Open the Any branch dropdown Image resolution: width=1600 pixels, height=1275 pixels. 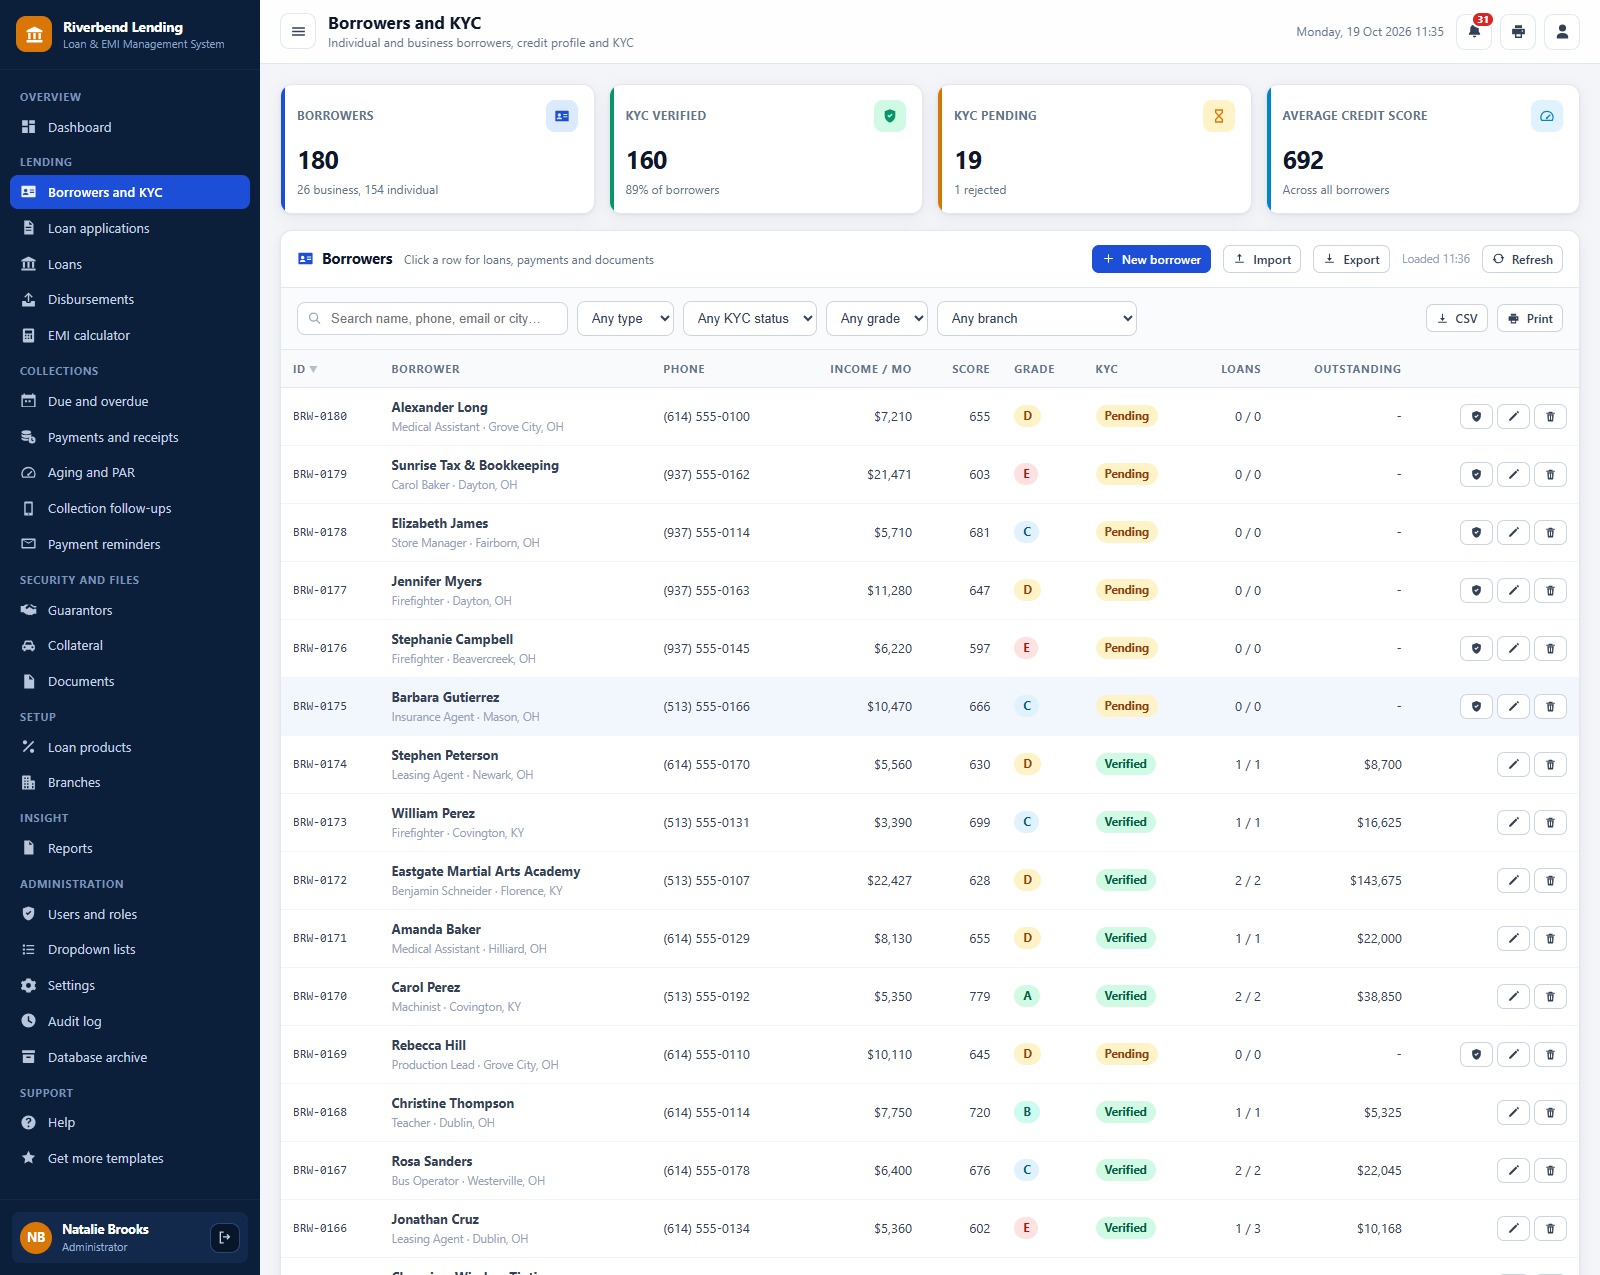coord(1037,318)
